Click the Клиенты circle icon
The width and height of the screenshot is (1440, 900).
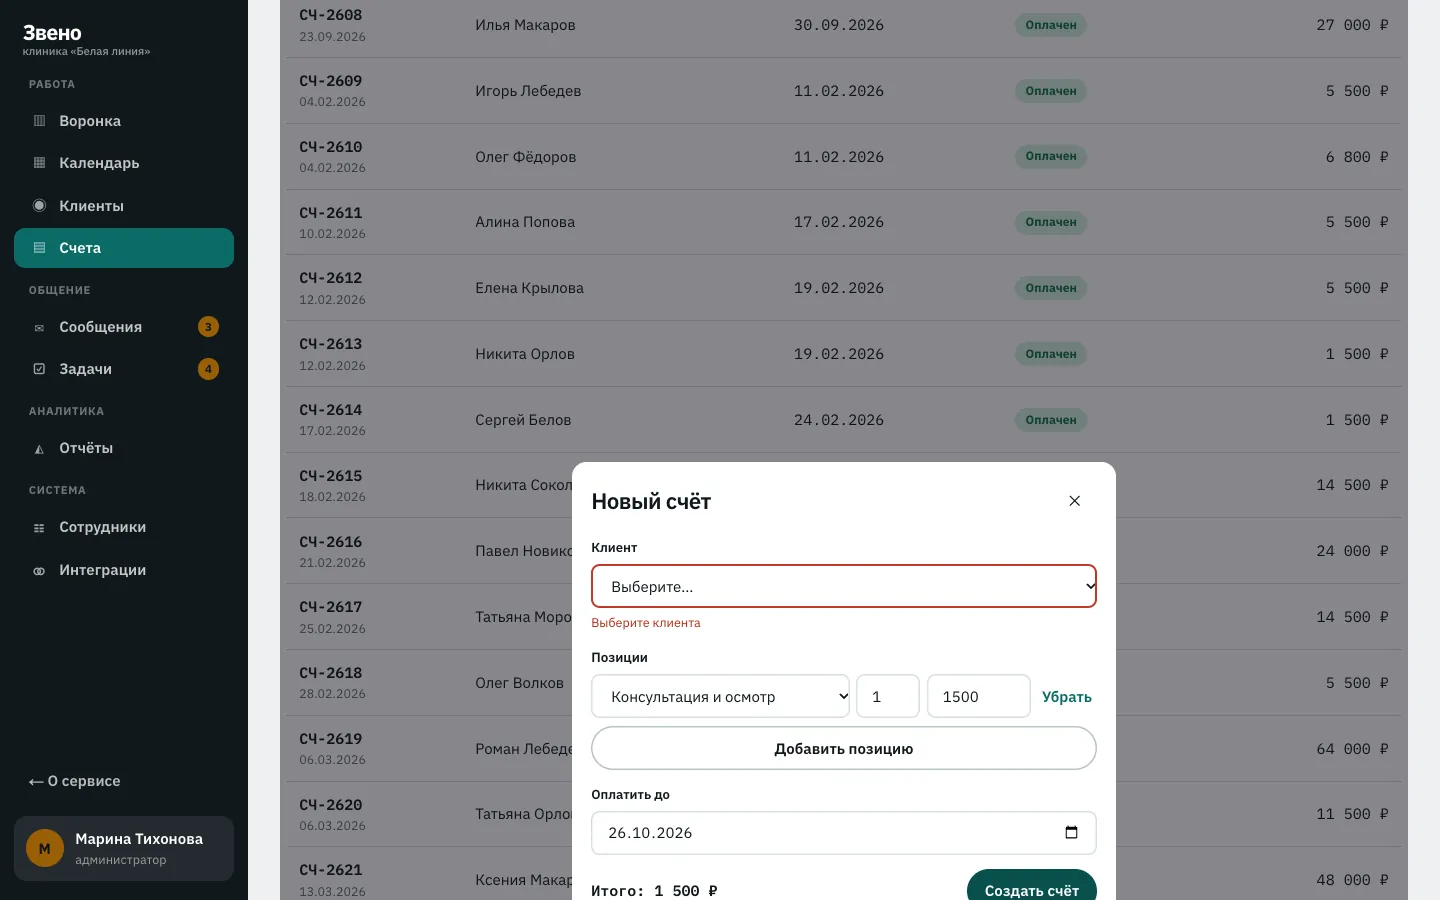pos(39,206)
